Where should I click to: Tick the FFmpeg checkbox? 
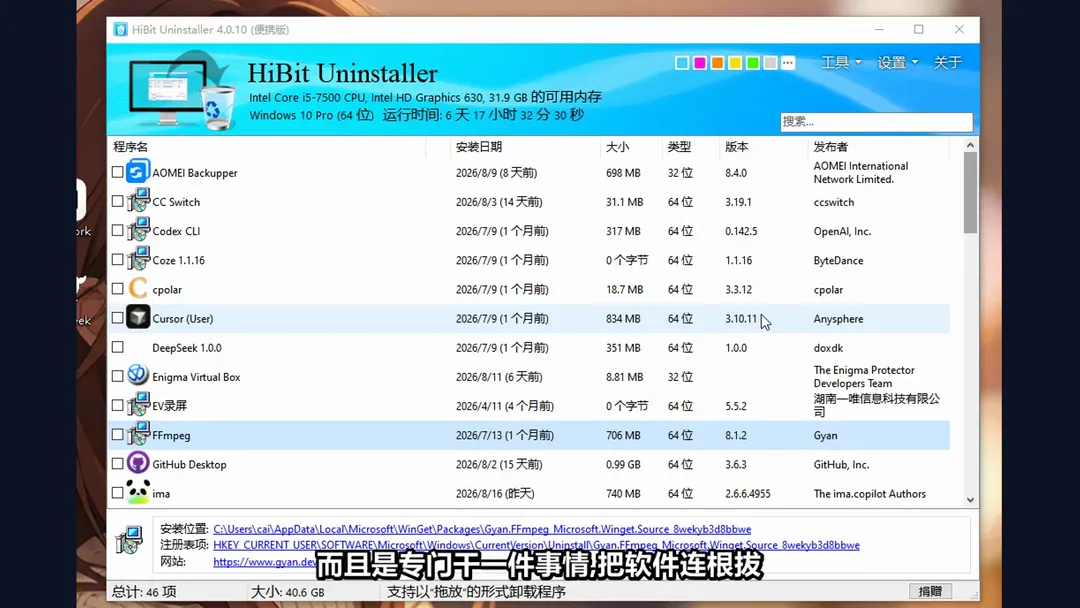[x=118, y=434]
